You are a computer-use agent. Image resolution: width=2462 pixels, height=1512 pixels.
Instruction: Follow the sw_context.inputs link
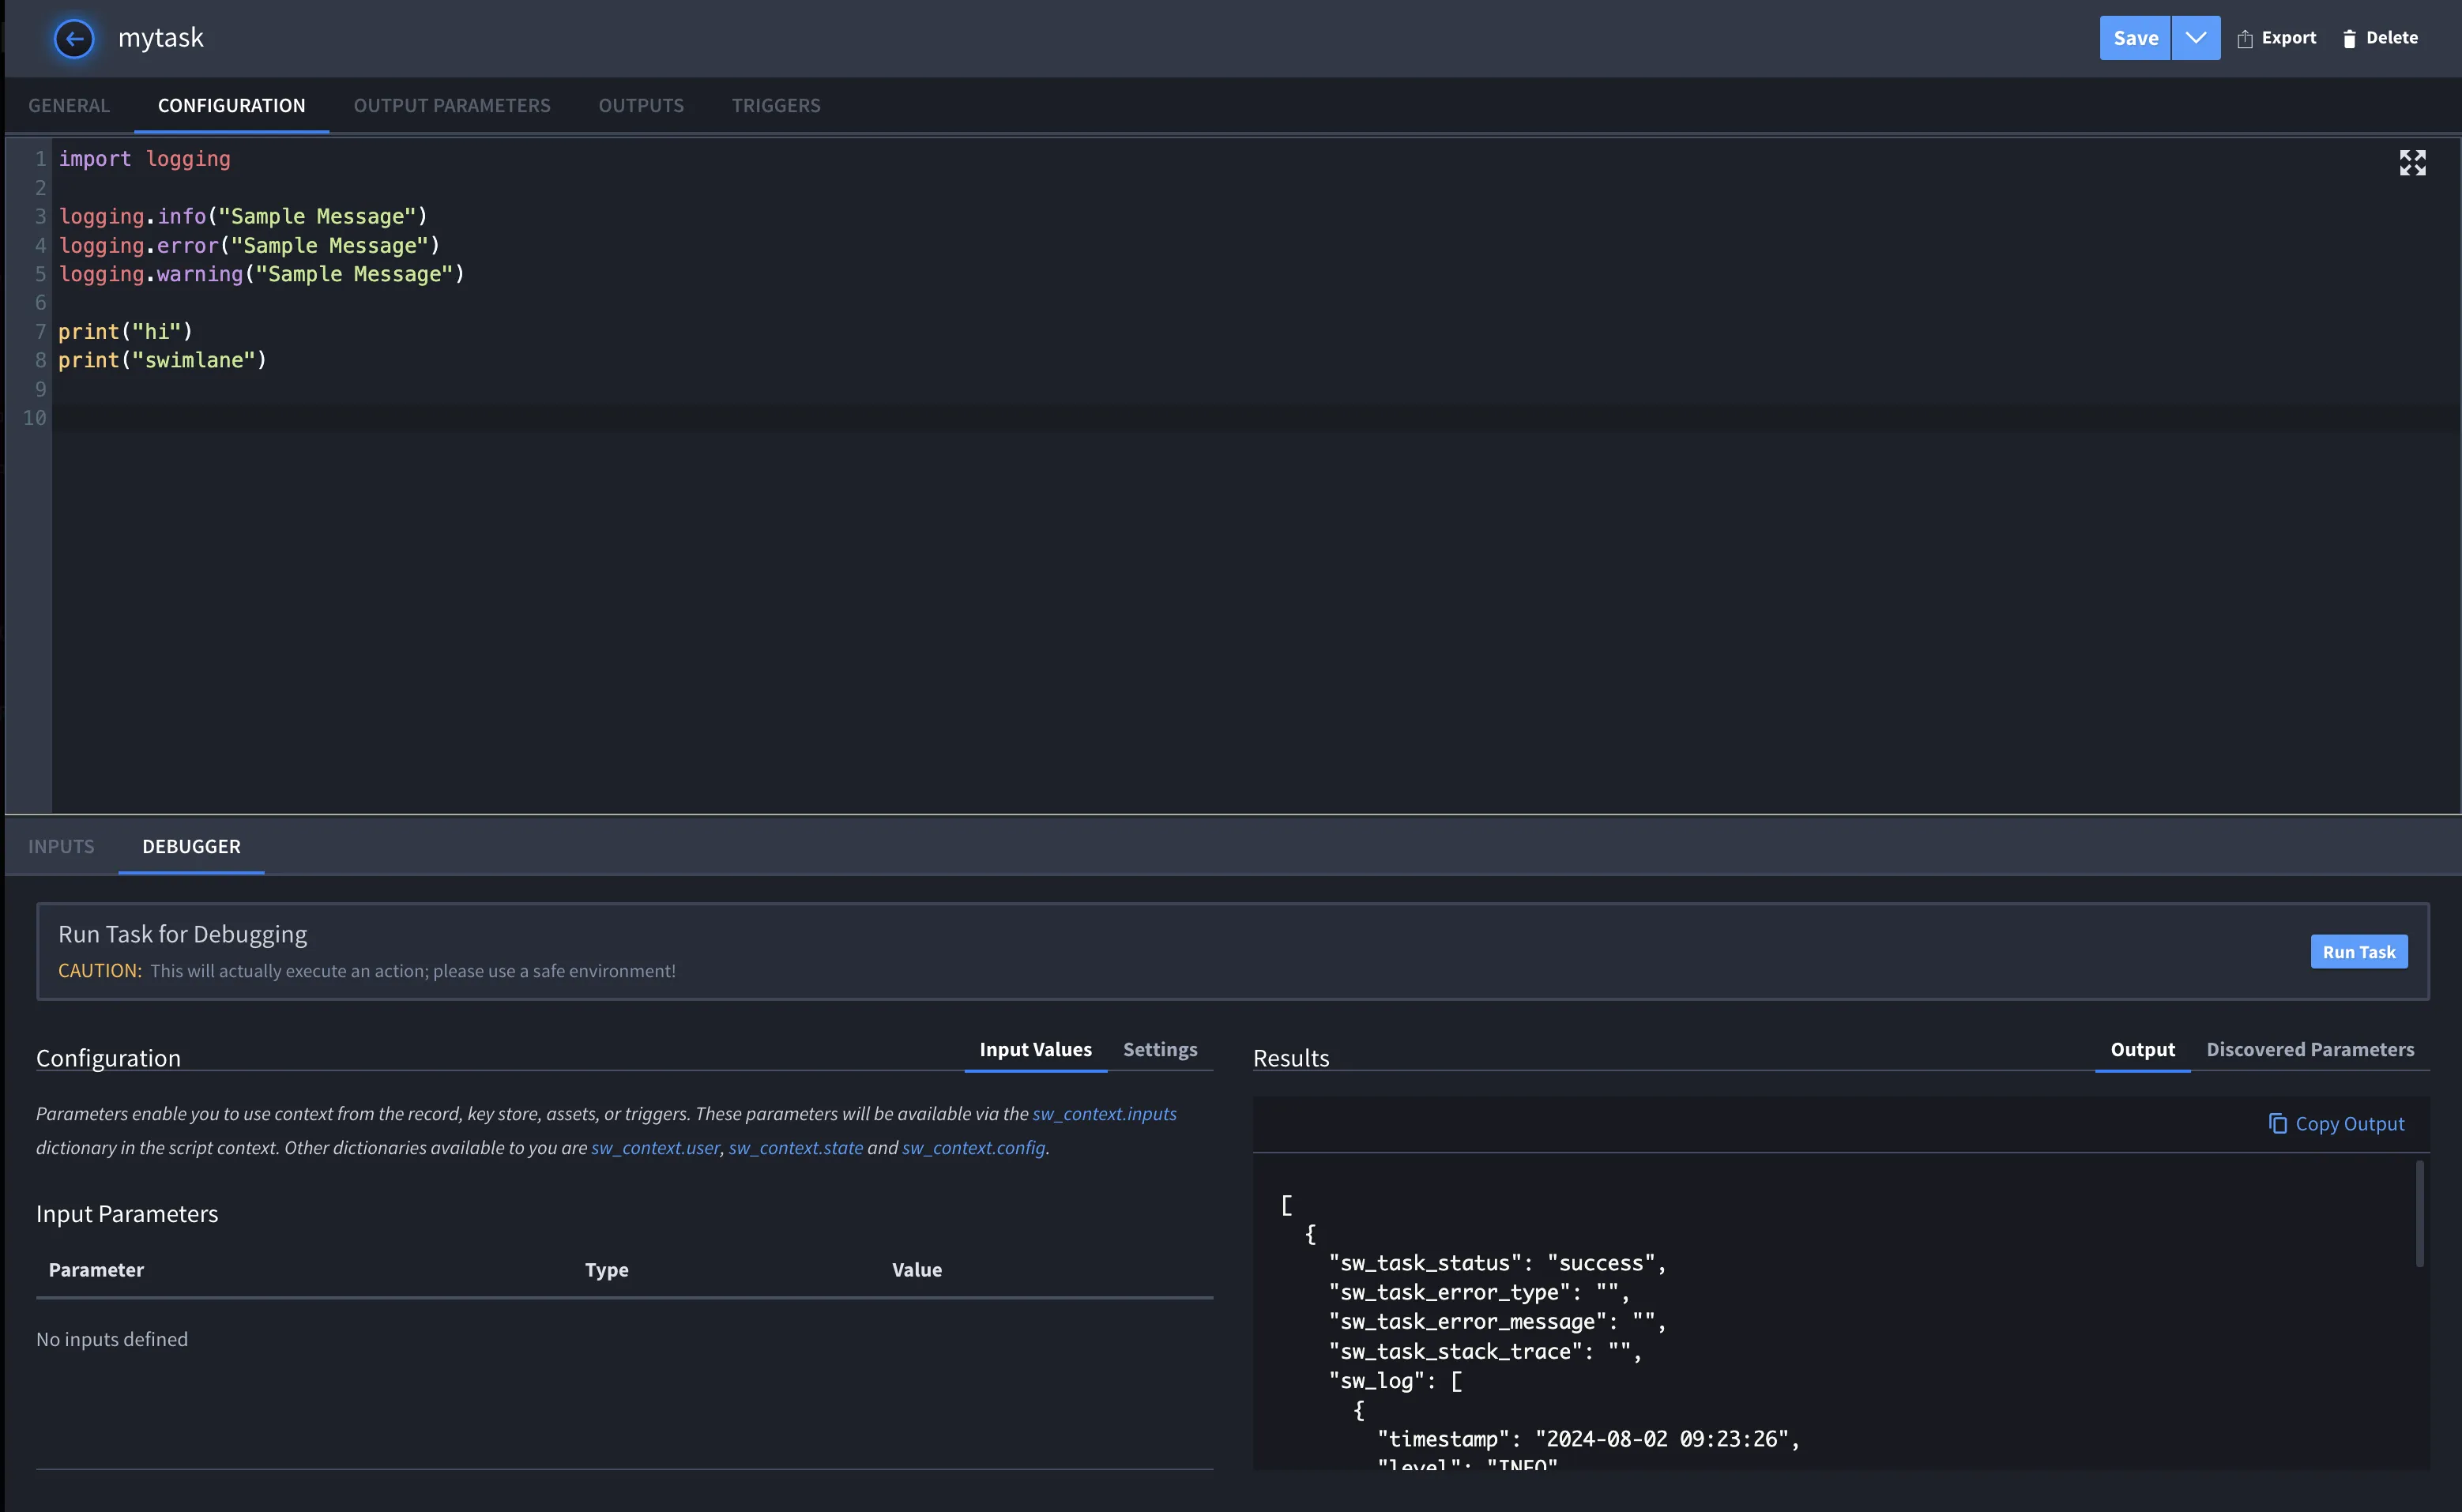(x=1104, y=1114)
